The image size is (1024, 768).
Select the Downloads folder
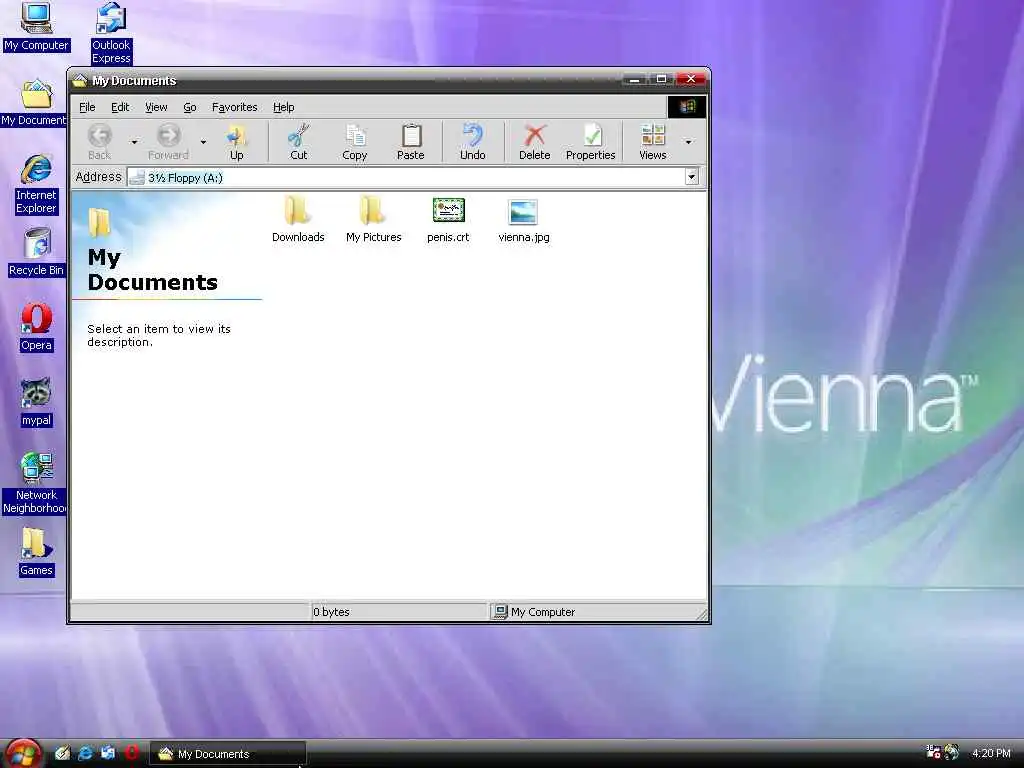(x=298, y=219)
